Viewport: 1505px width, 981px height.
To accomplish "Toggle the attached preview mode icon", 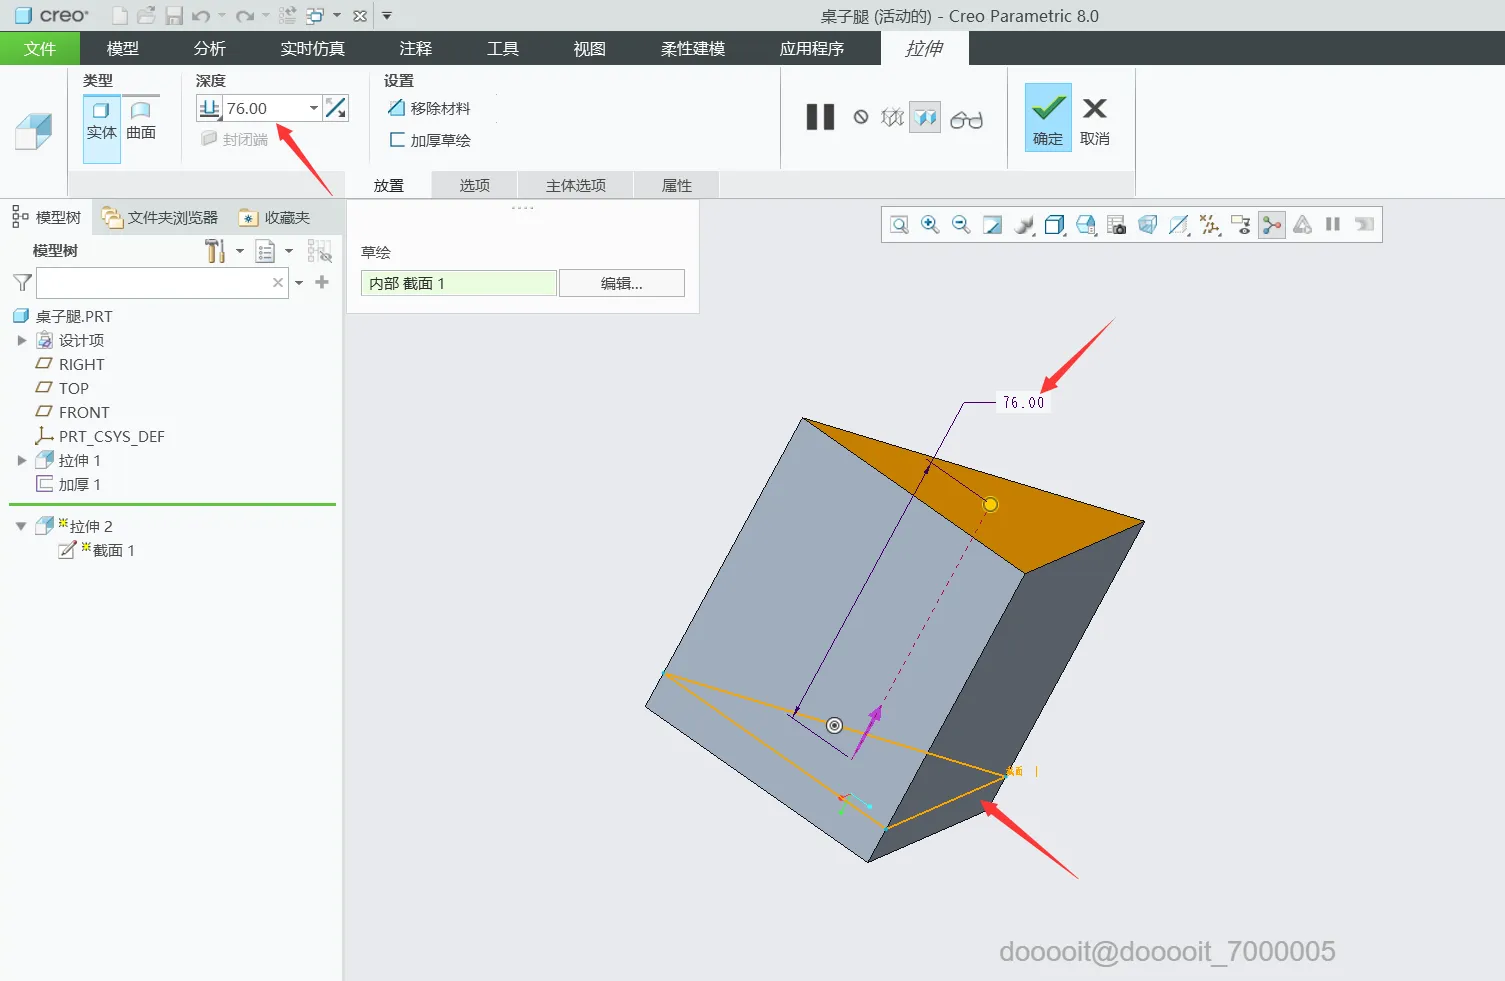I will [926, 118].
